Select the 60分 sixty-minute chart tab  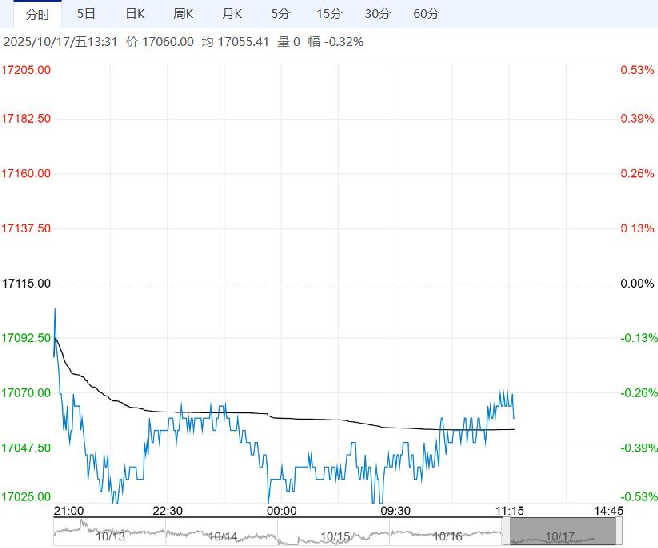pyautogui.click(x=426, y=14)
